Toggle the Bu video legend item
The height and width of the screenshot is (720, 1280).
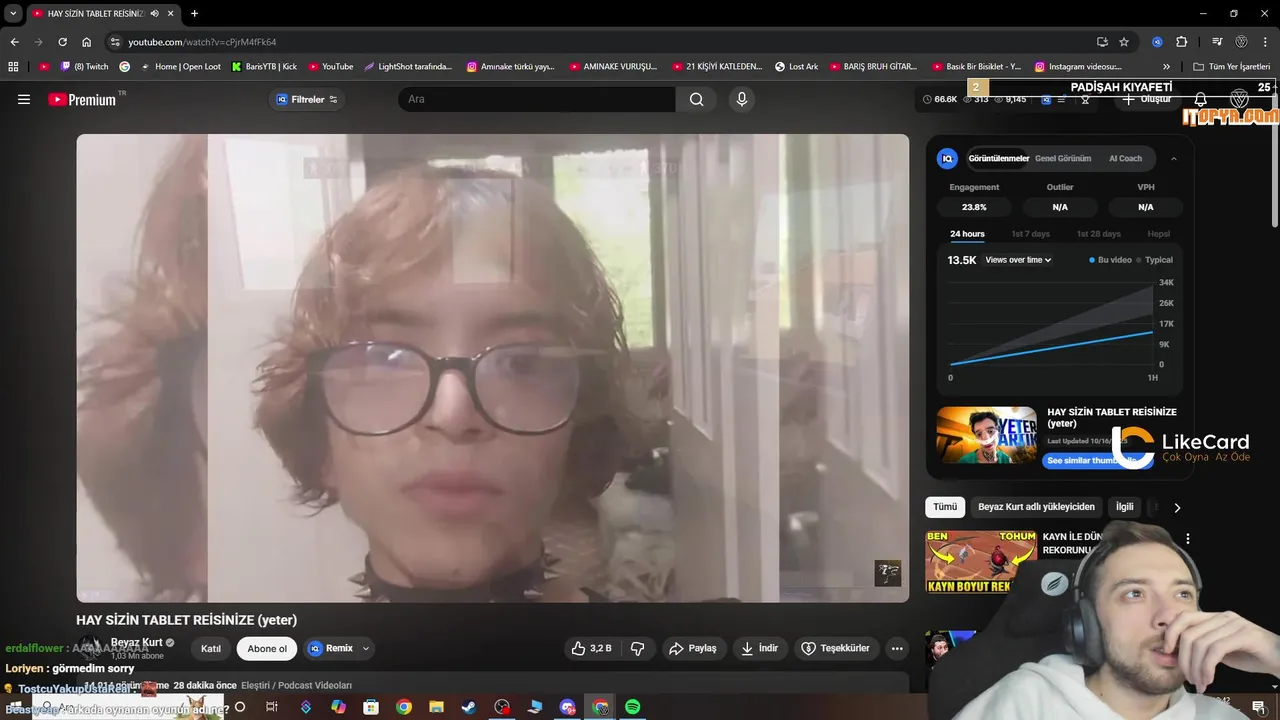(x=1110, y=260)
